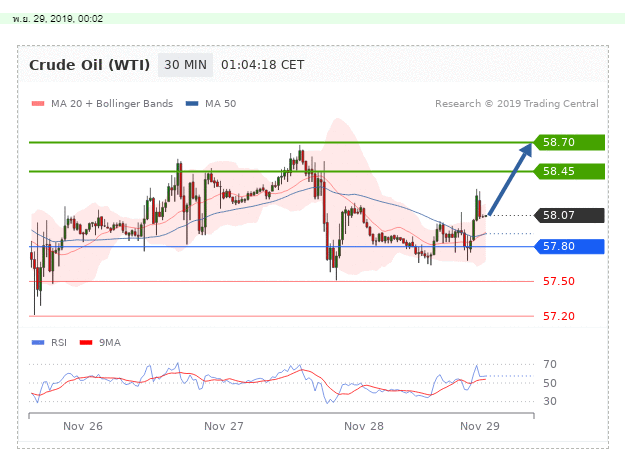
Task: Click the 57.80 pivot level tag
Action: (569, 247)
